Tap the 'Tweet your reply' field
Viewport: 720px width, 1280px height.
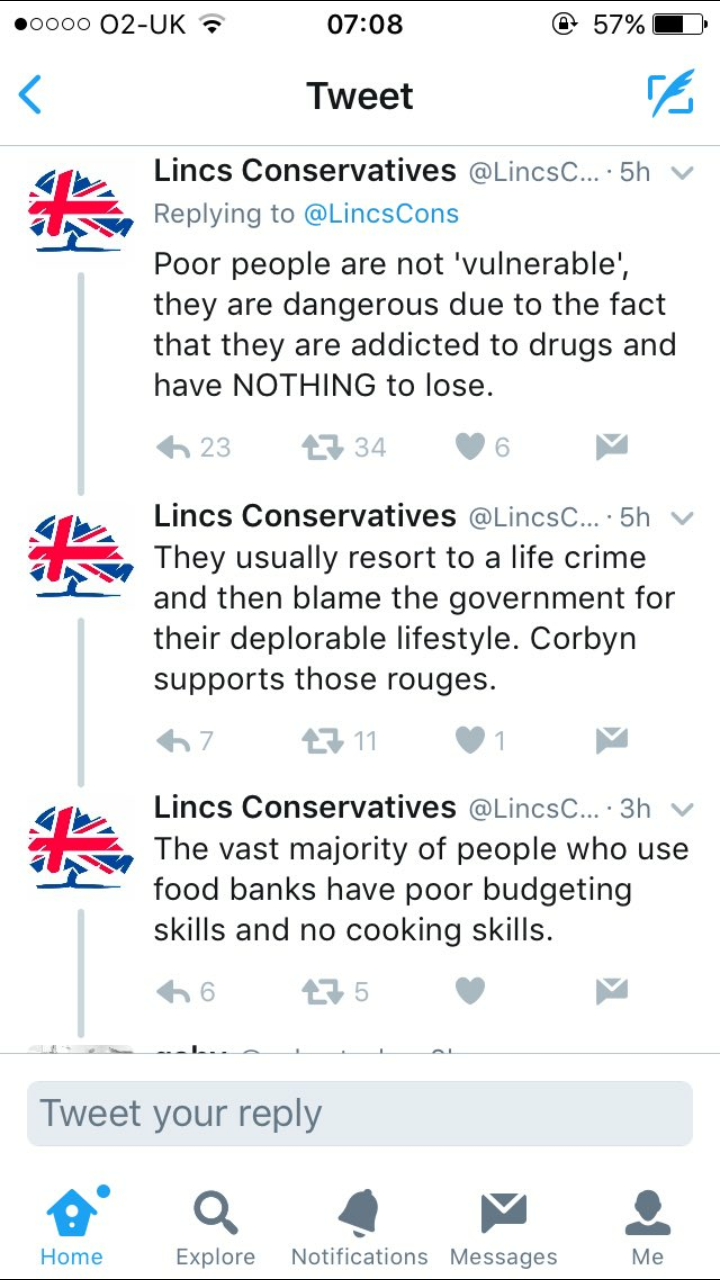point(360,1113)
